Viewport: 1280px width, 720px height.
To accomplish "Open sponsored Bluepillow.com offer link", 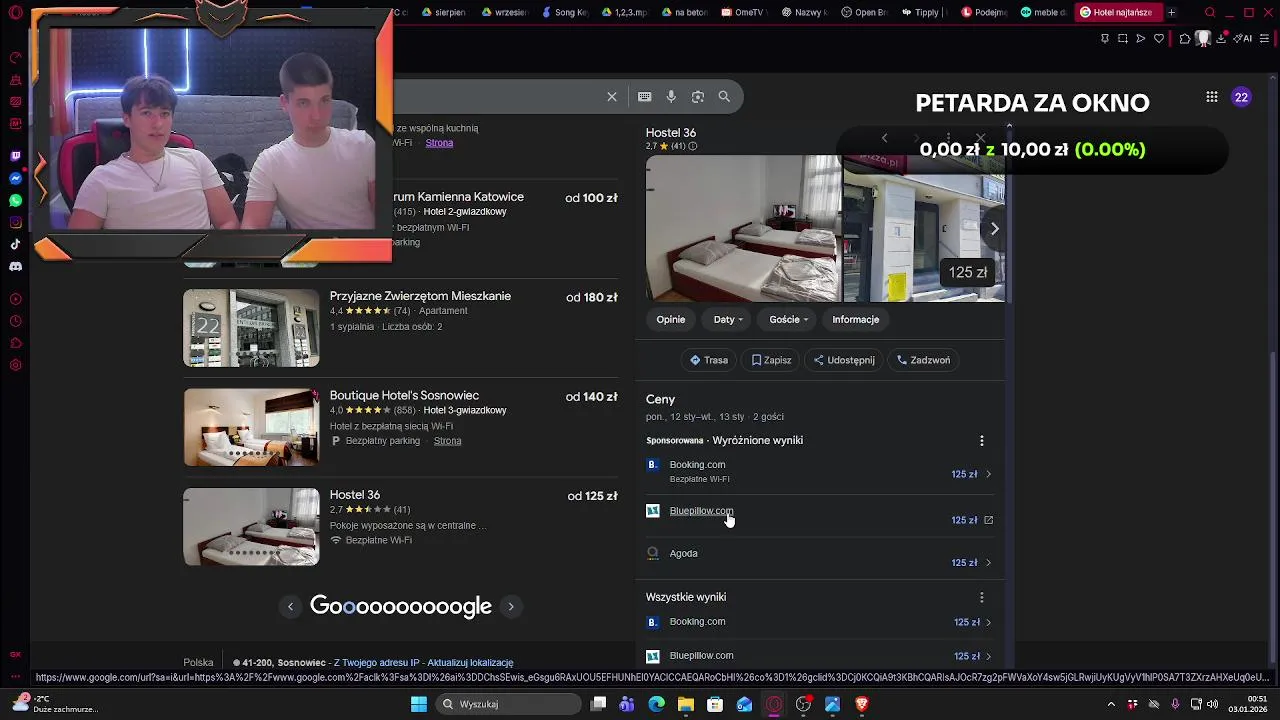I will (x=701, y=511).
